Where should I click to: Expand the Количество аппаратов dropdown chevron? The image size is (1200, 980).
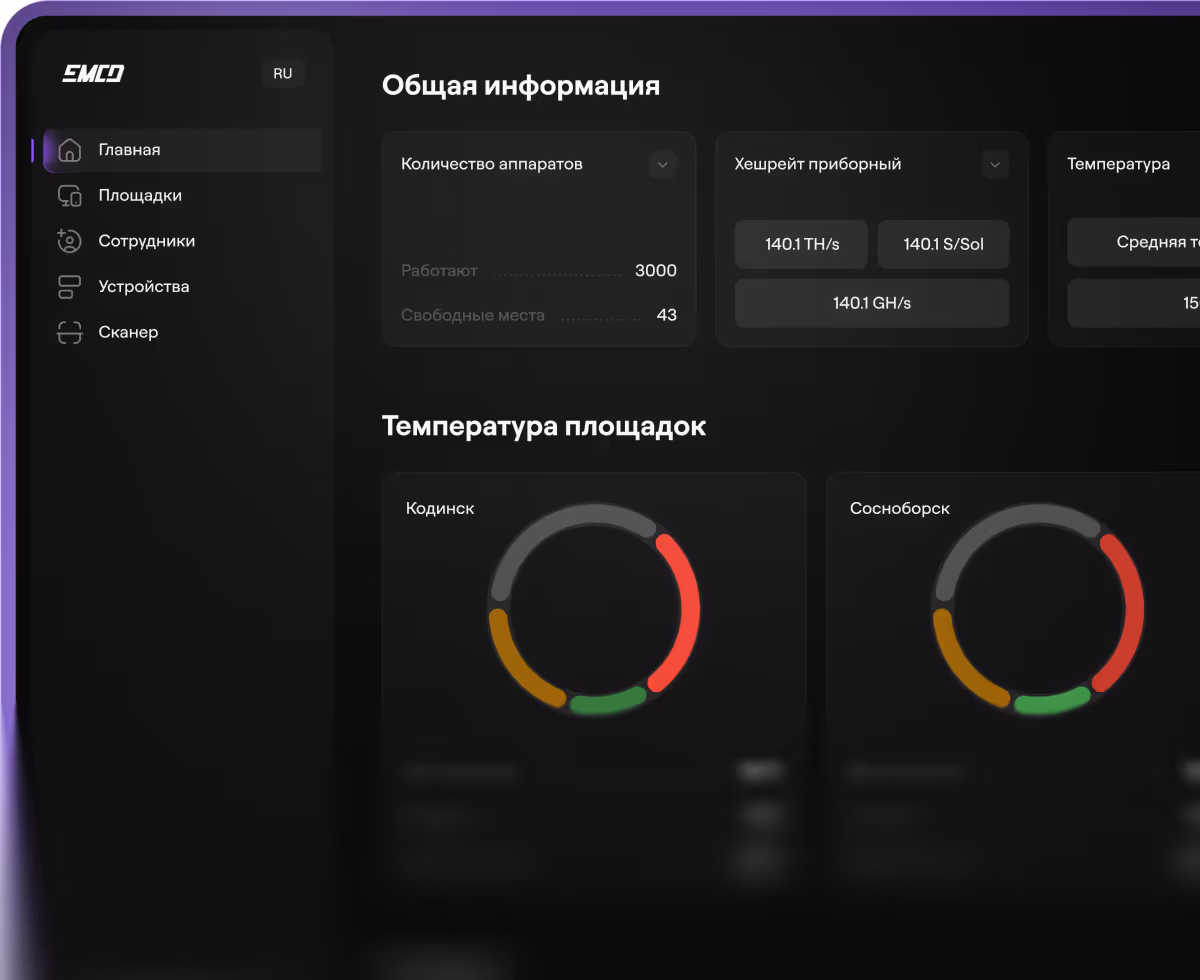click(662, 164)
